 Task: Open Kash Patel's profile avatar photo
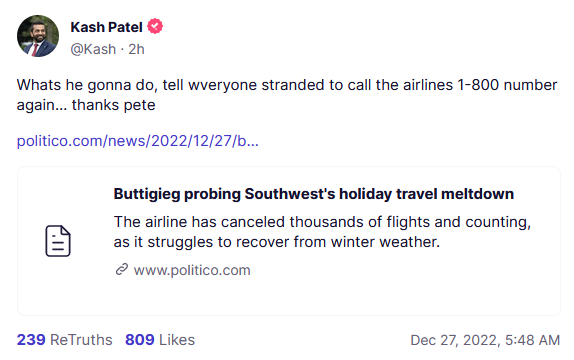[x=38, y=36]
